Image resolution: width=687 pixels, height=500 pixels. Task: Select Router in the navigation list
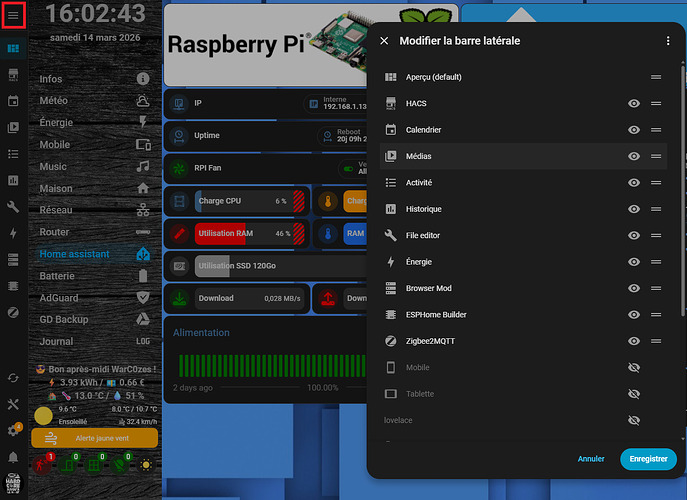click(55, 232)
